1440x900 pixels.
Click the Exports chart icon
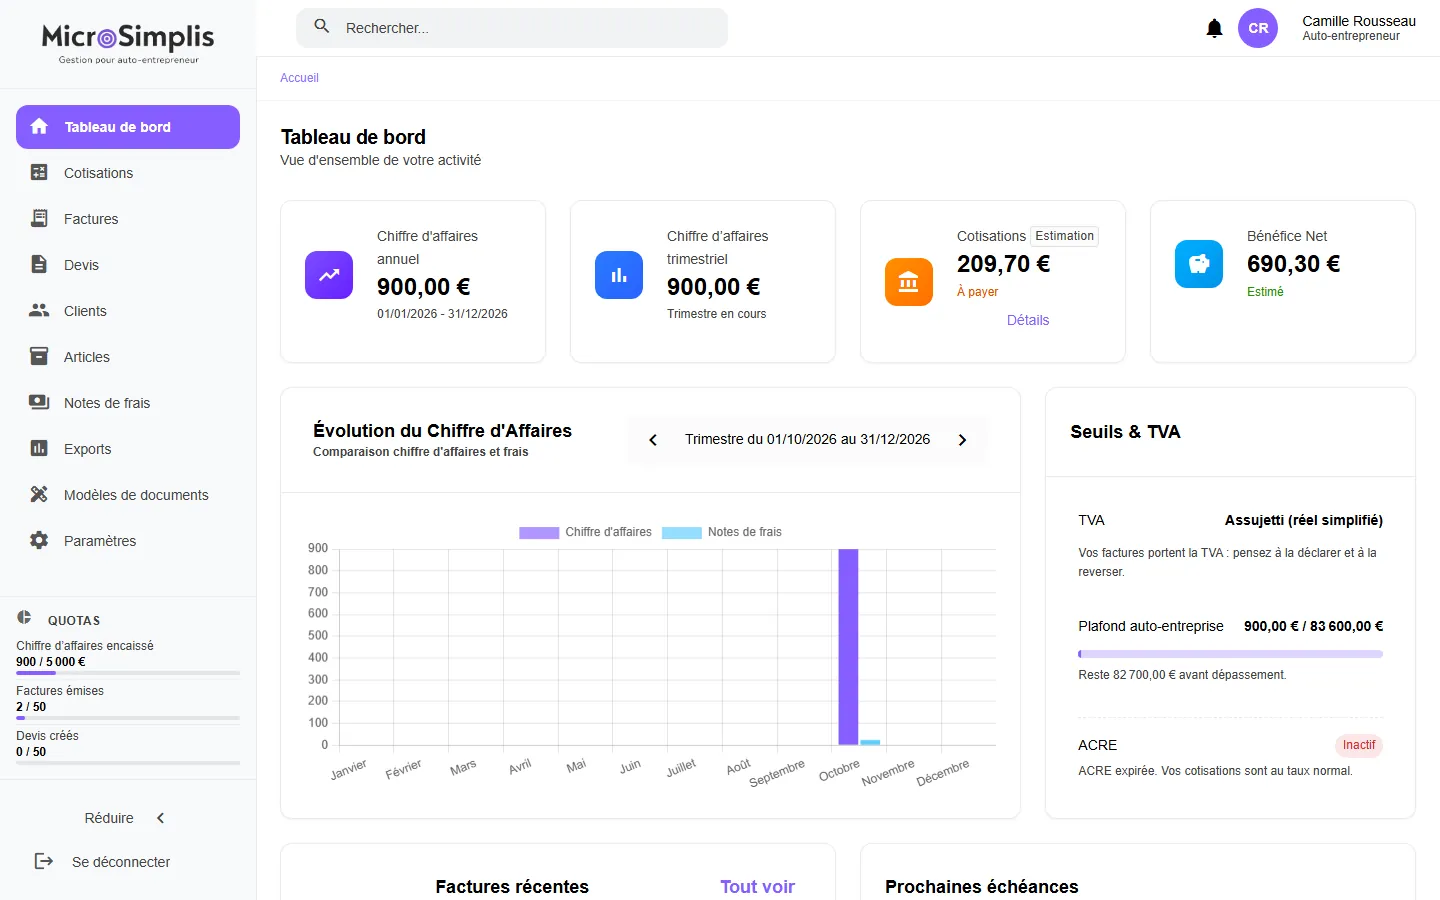click(x=39, y=449)
